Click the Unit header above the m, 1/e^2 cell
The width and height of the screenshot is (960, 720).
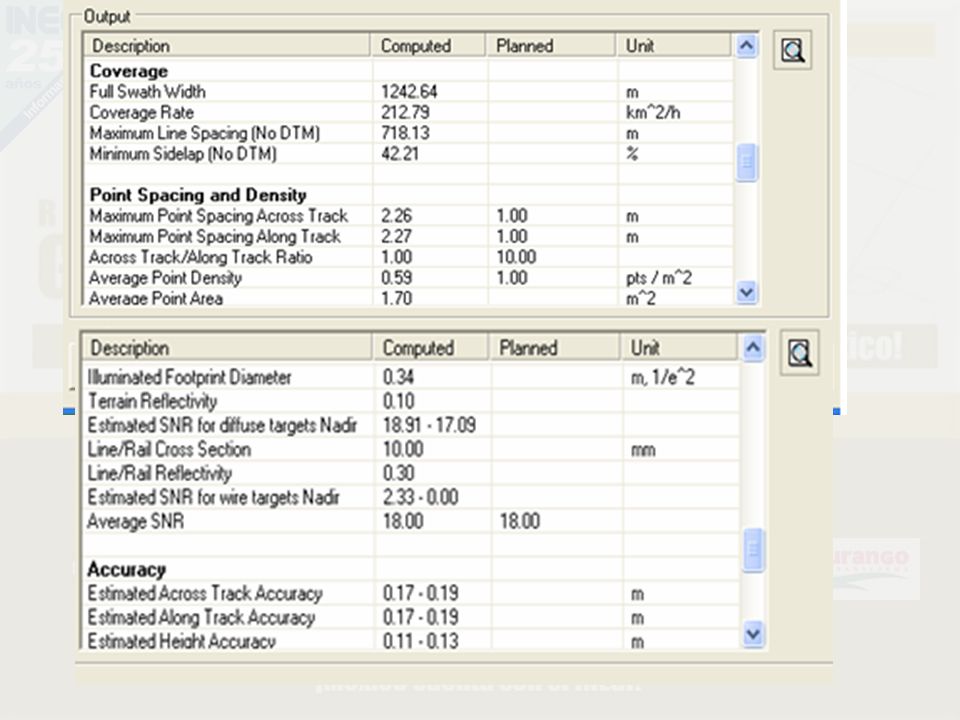pyautogui.click(x=679, y=348)
